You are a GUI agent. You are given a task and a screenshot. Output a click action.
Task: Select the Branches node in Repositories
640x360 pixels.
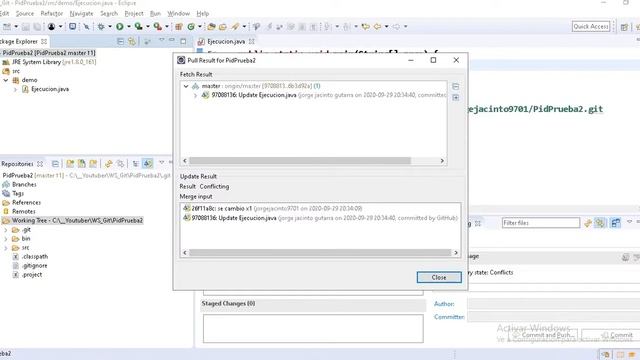[24, 184]
